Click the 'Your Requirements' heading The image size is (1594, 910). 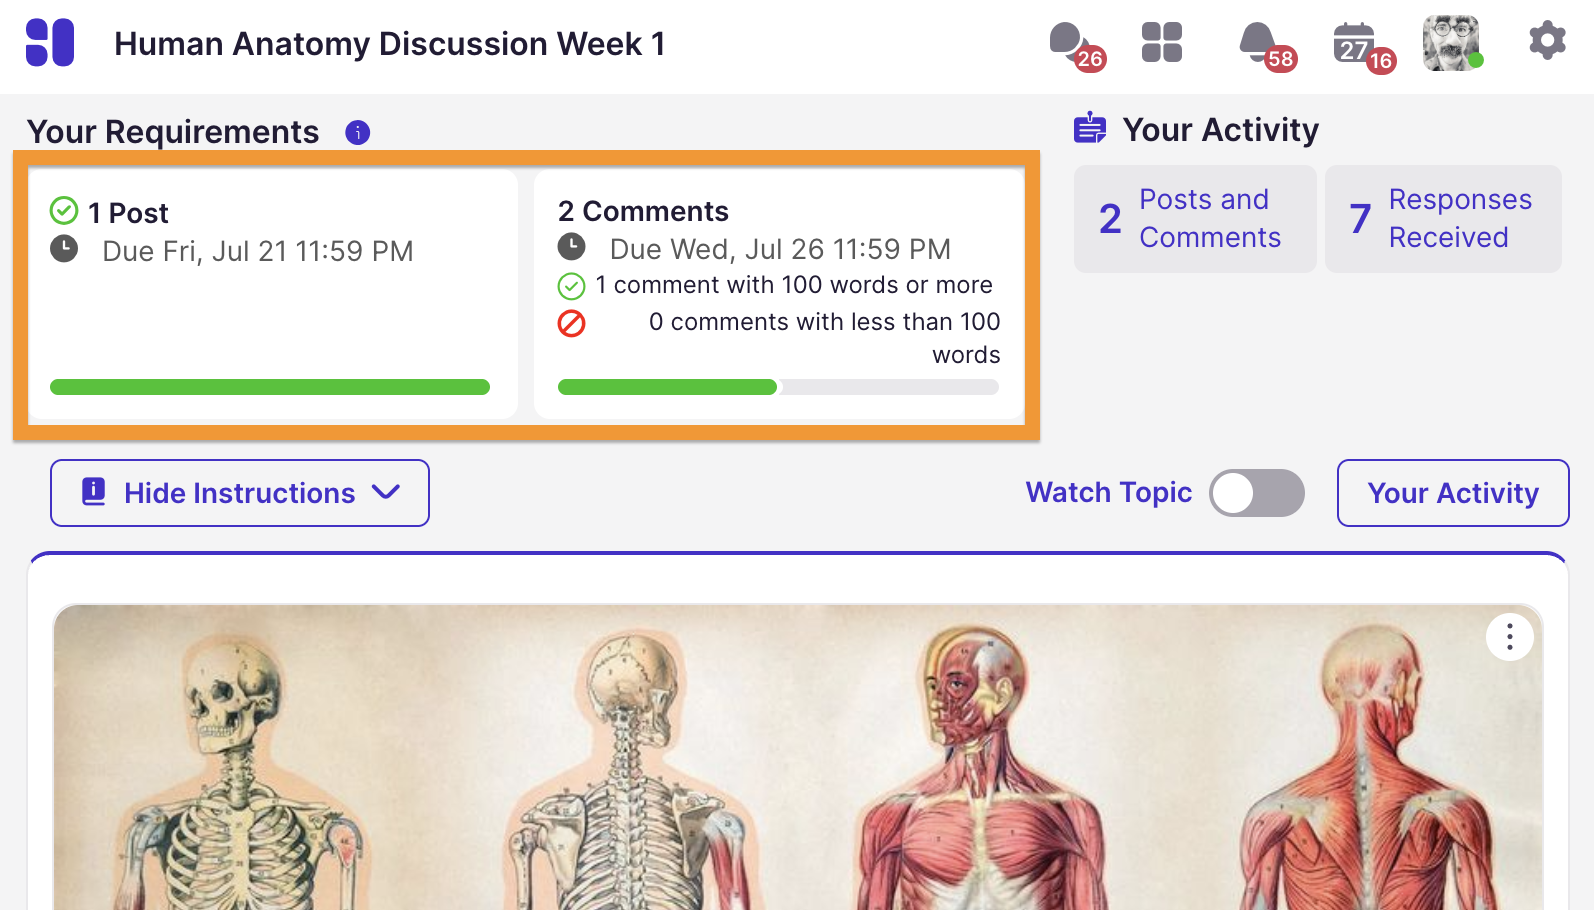coord(173,132)
